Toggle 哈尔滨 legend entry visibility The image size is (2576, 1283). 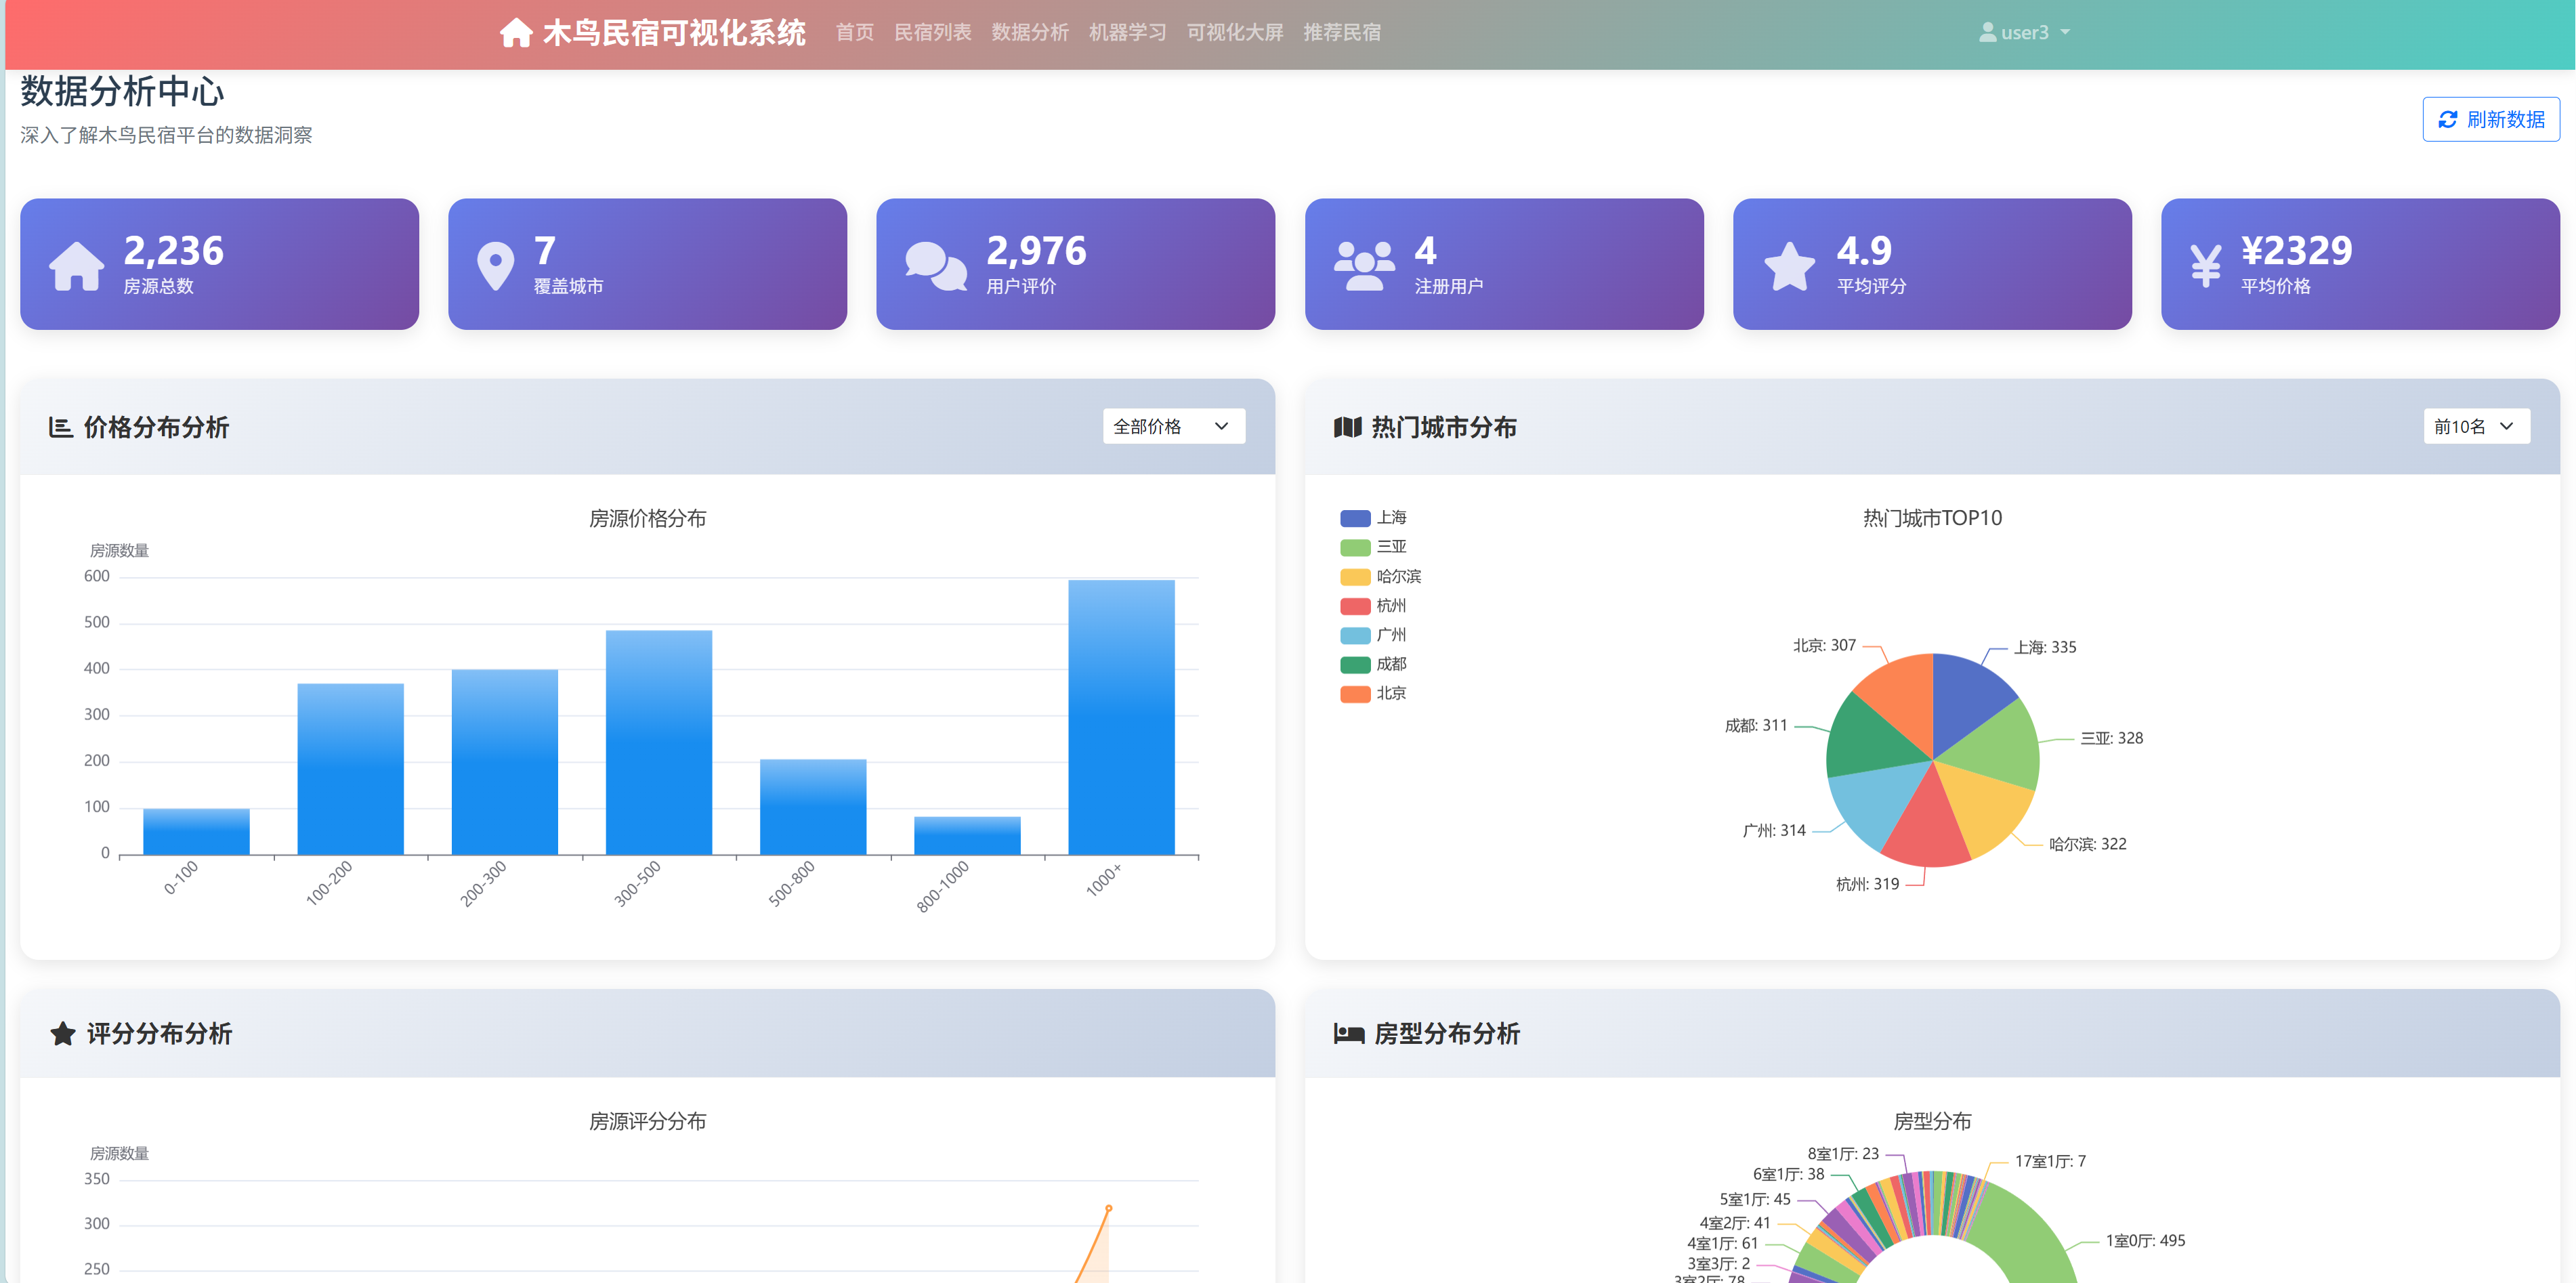tap(1380, 577)
